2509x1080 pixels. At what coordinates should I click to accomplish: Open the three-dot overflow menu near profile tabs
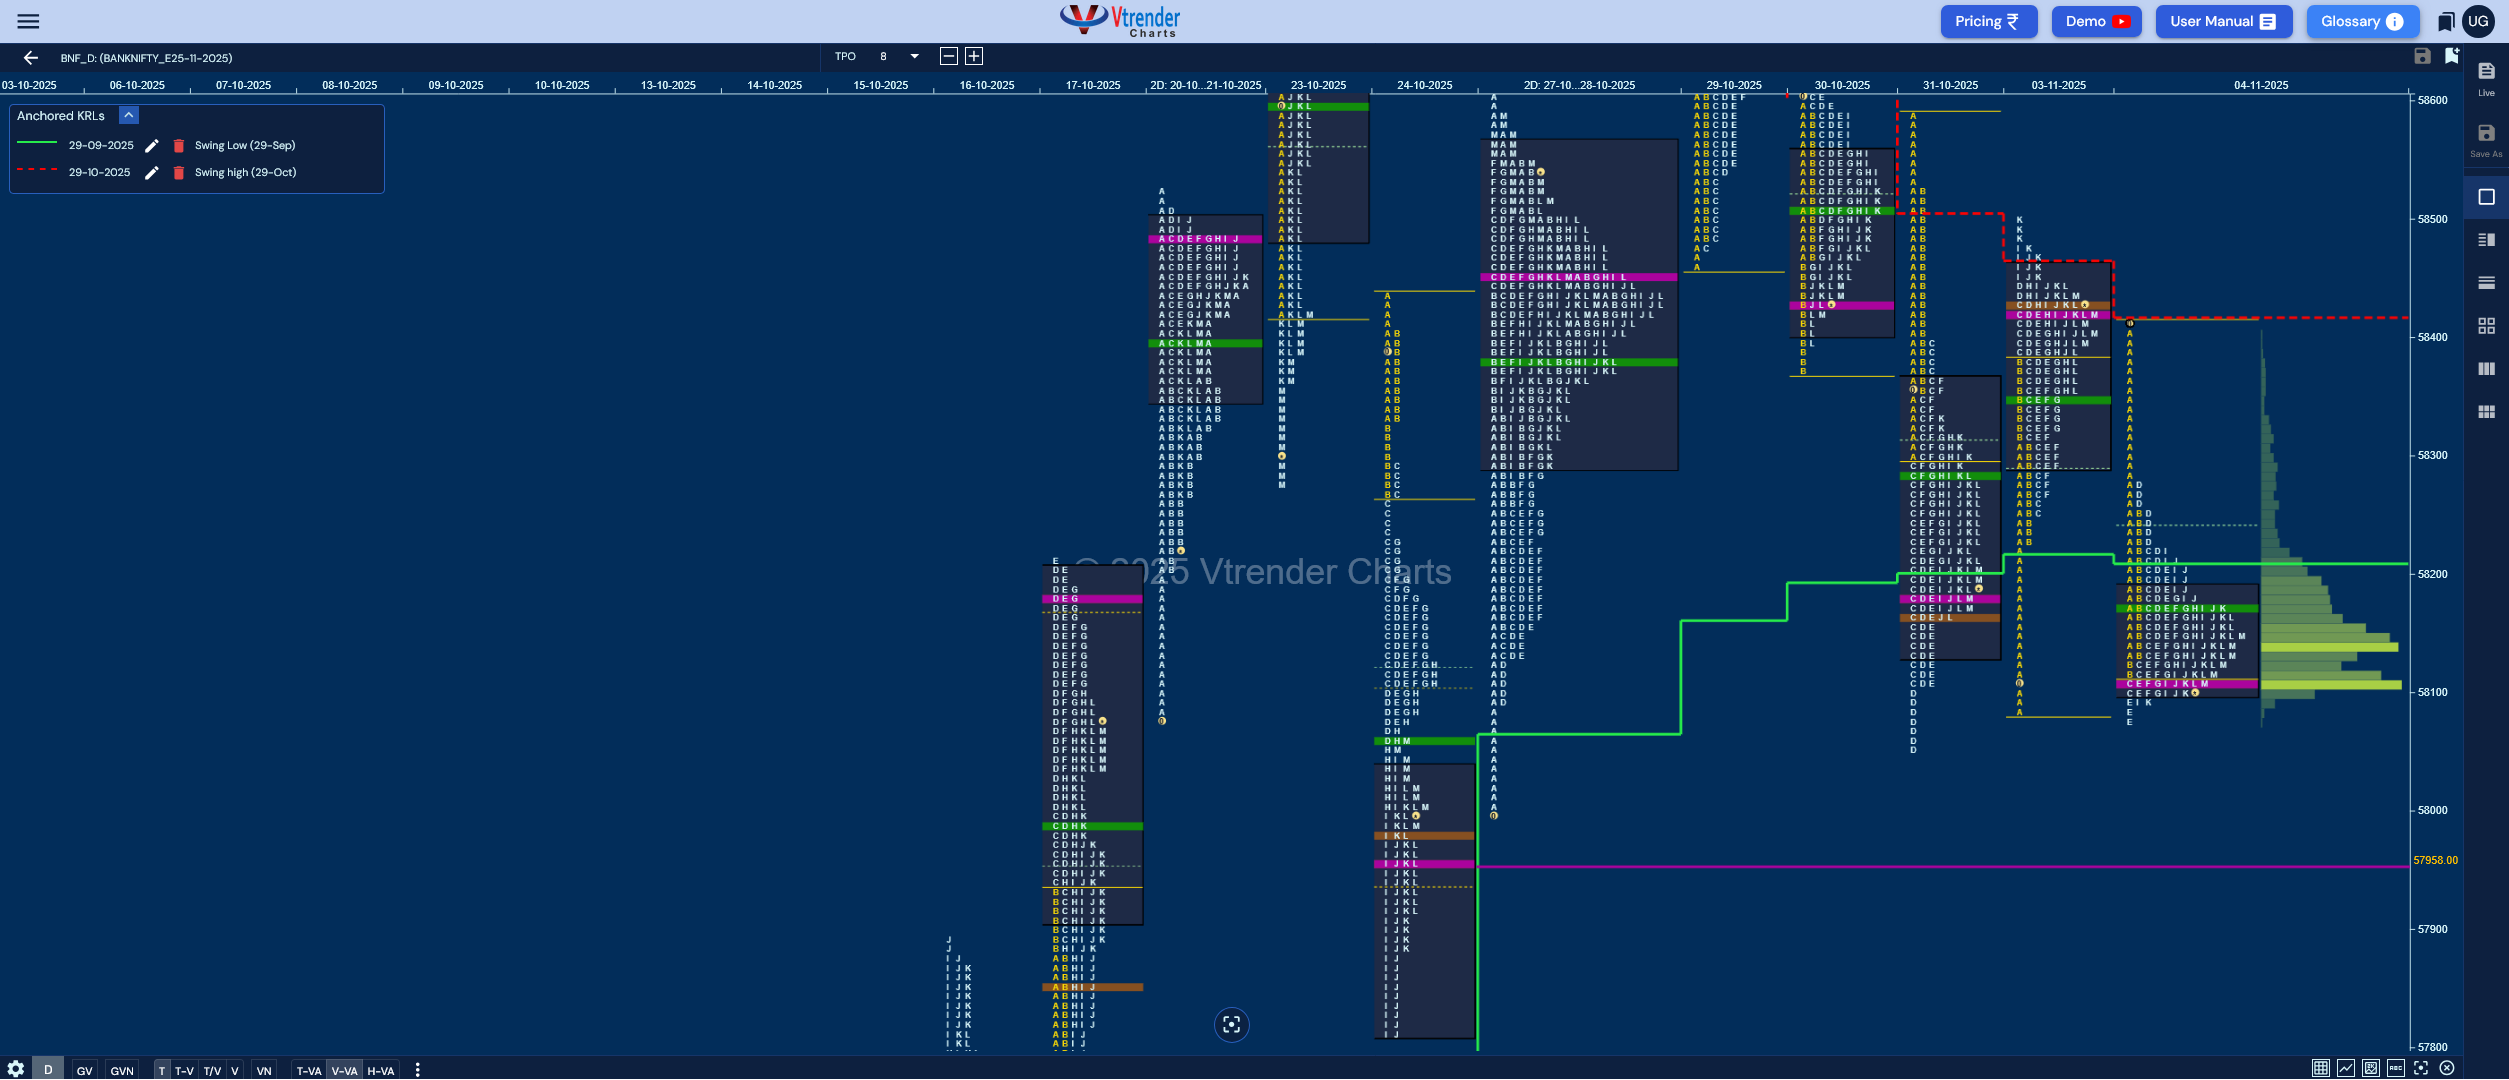pyautogui.click(x=417, y=1070)
